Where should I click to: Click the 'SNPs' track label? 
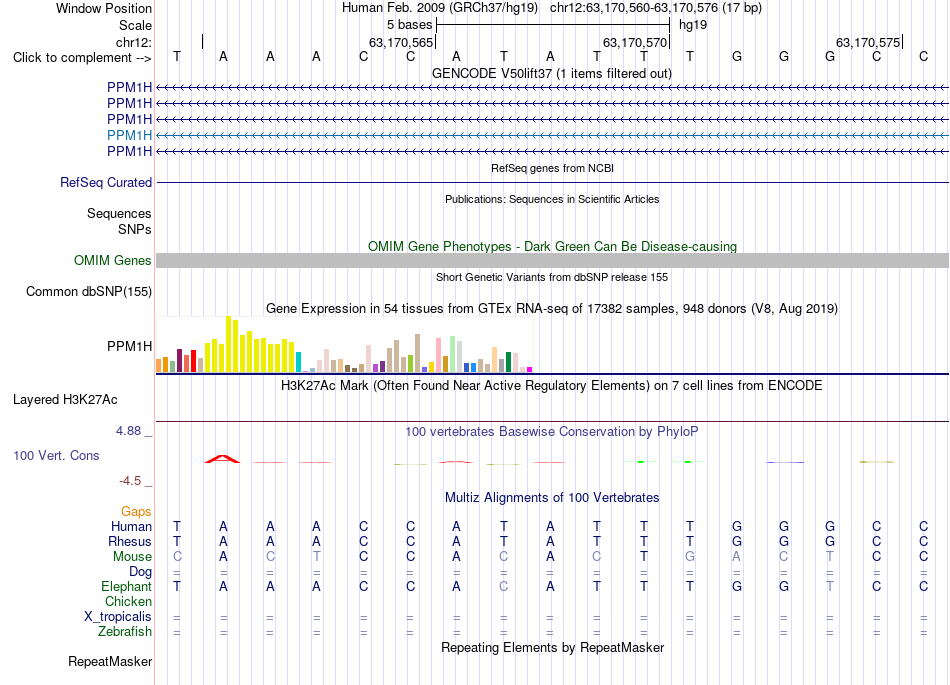pos(135,229)
